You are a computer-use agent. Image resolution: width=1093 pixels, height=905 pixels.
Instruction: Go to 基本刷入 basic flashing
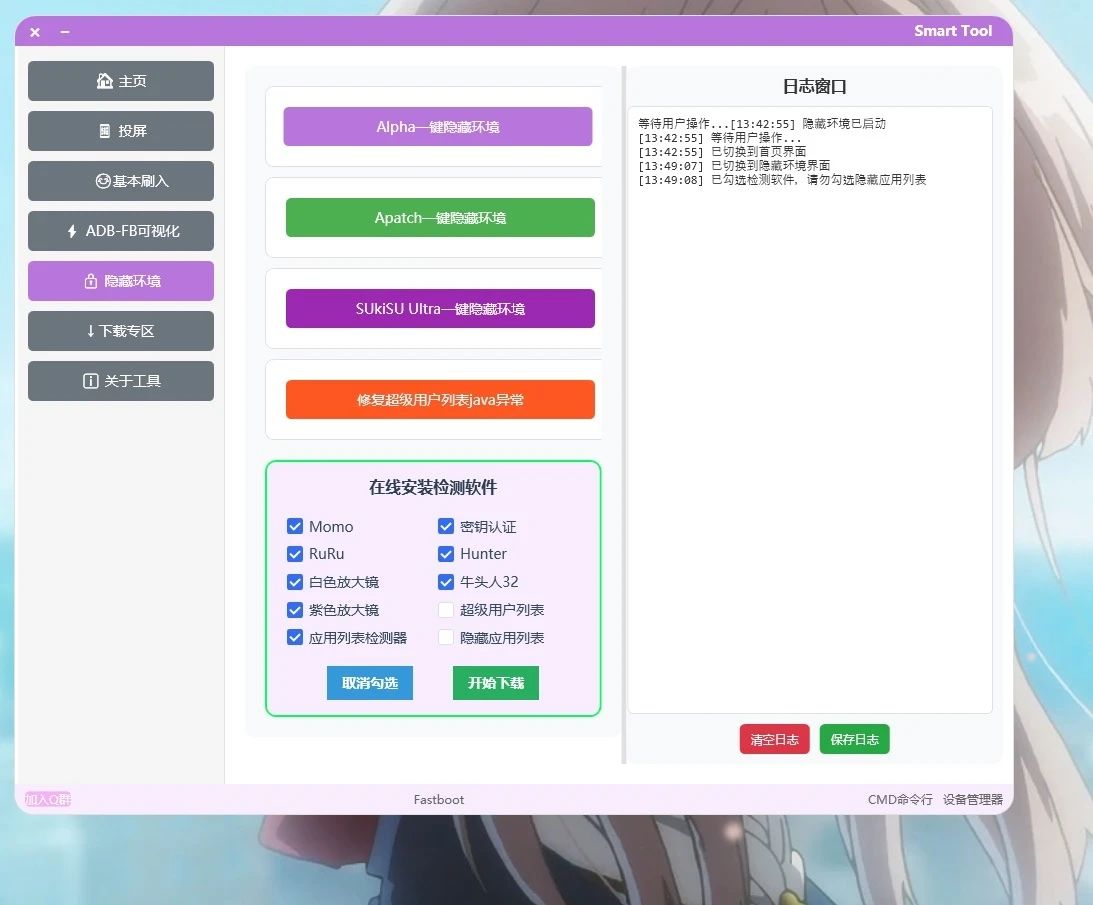click(121, 181)
